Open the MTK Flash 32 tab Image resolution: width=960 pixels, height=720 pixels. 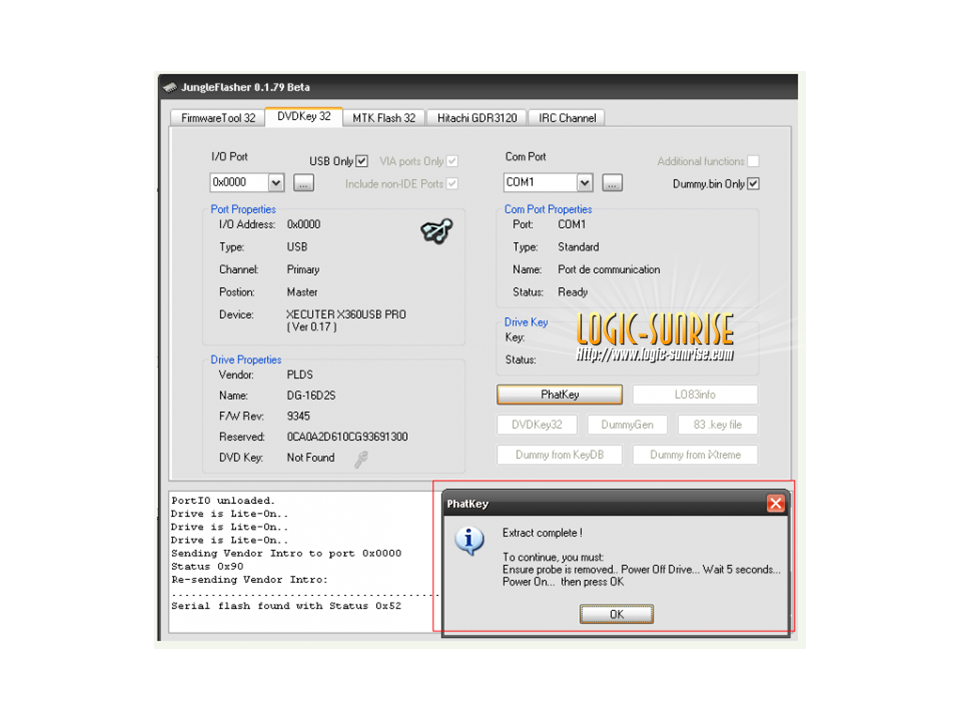click(x=384, y=118)
